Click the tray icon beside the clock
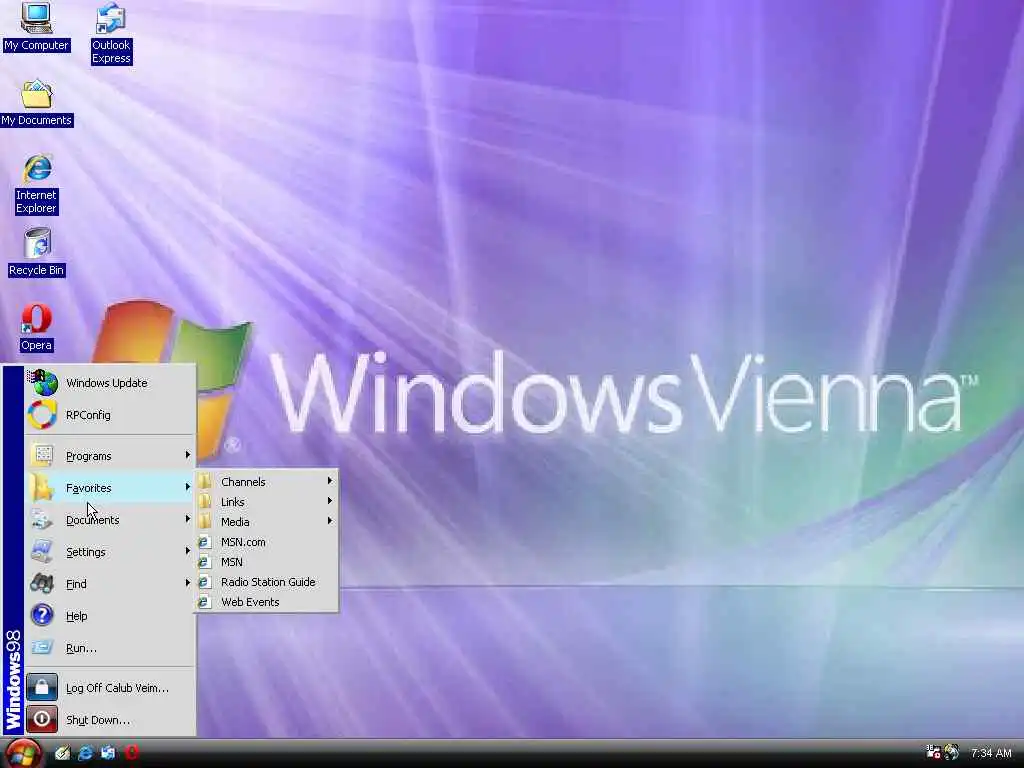Image resolution: width=1024 pixels, height=768 pixels. click(x=952, y=752)
